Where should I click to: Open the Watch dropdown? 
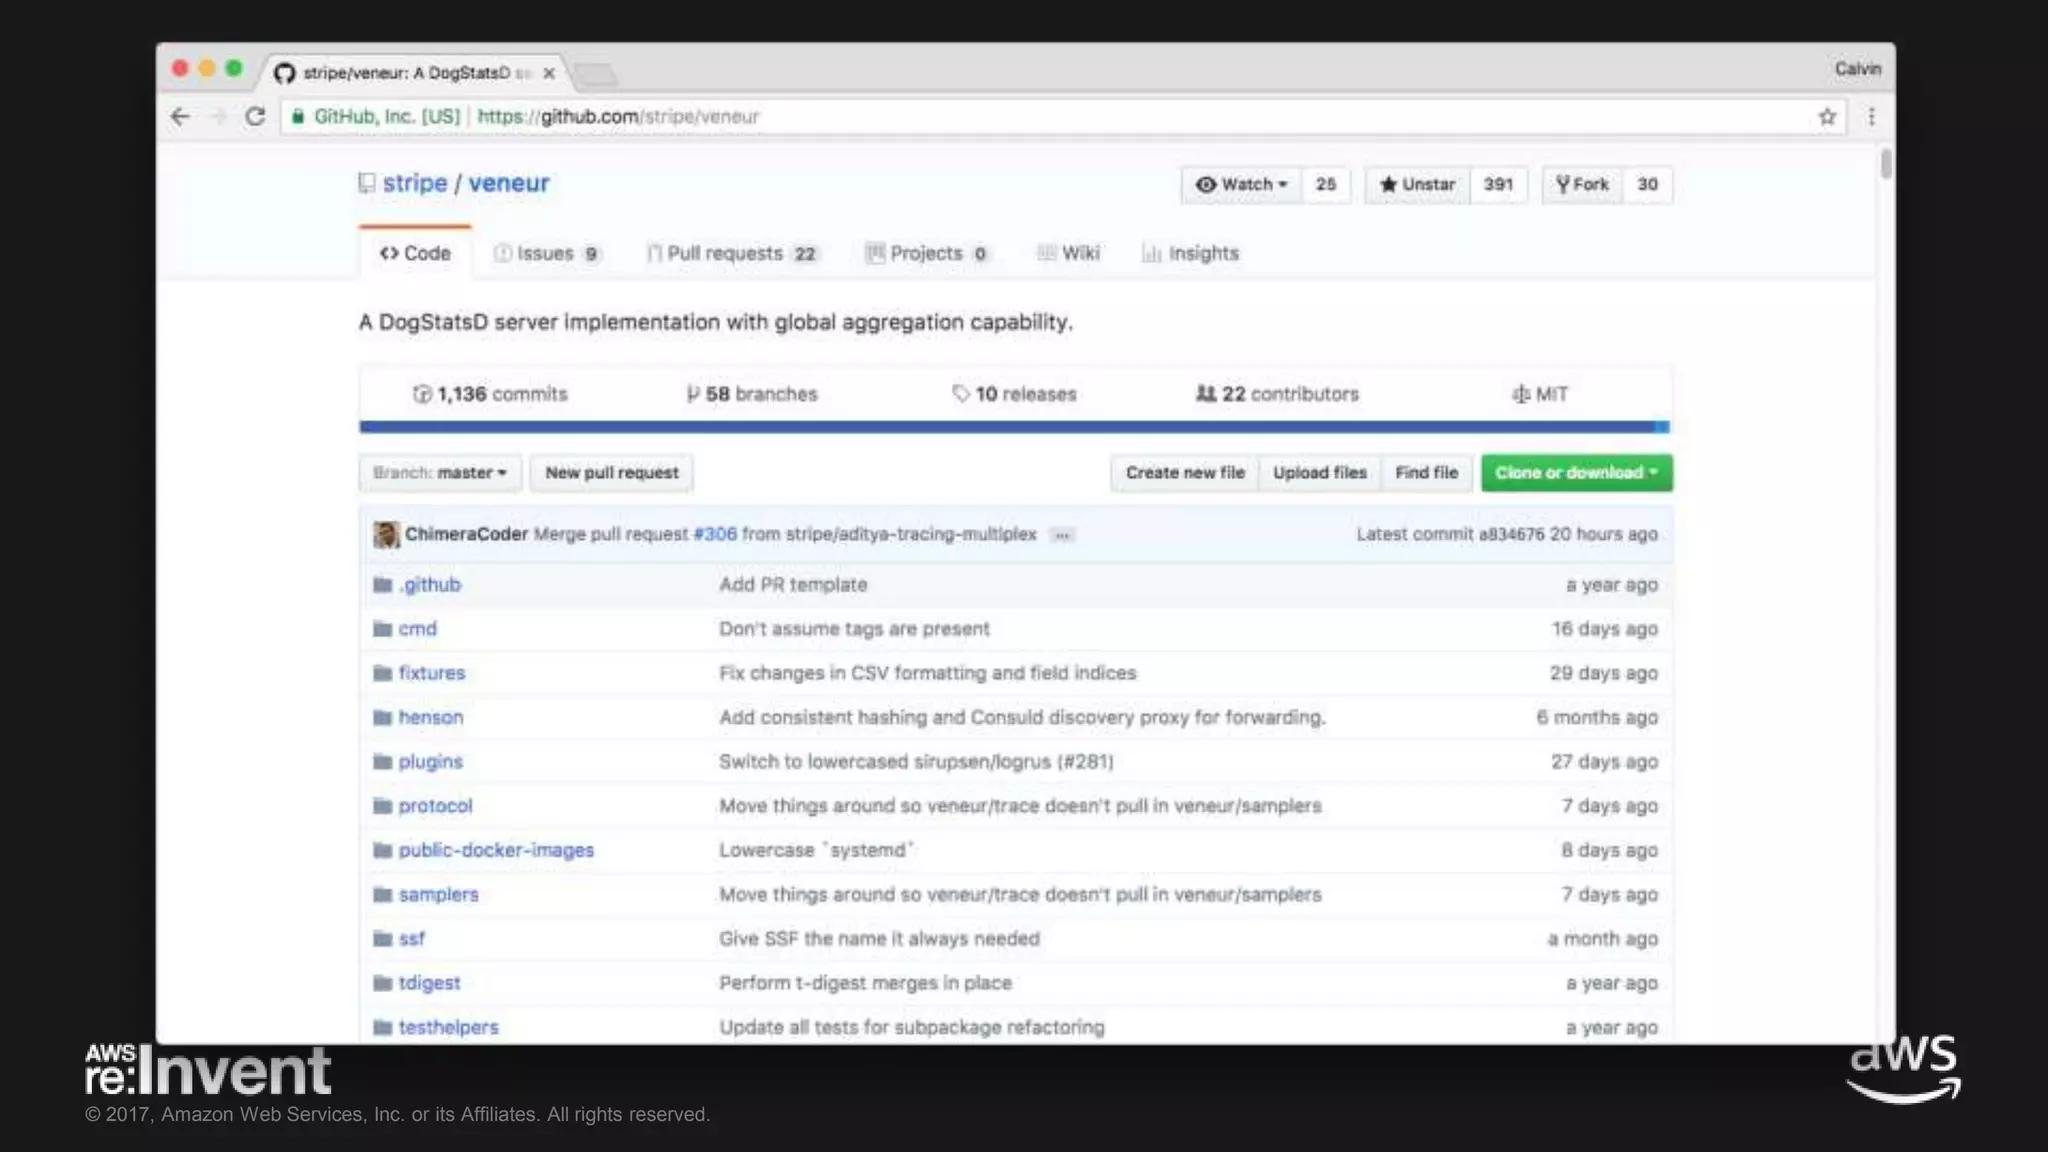[x=1242, y=185]
